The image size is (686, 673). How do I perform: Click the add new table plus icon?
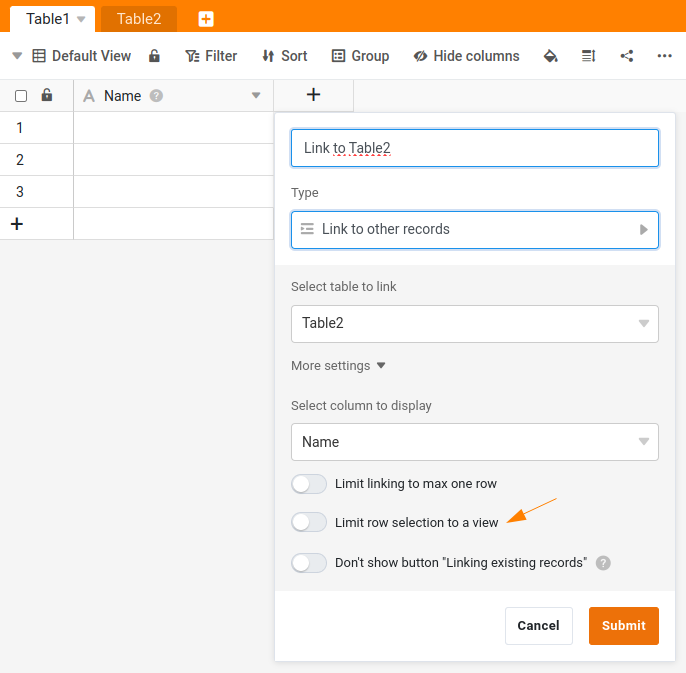(205, 19)
